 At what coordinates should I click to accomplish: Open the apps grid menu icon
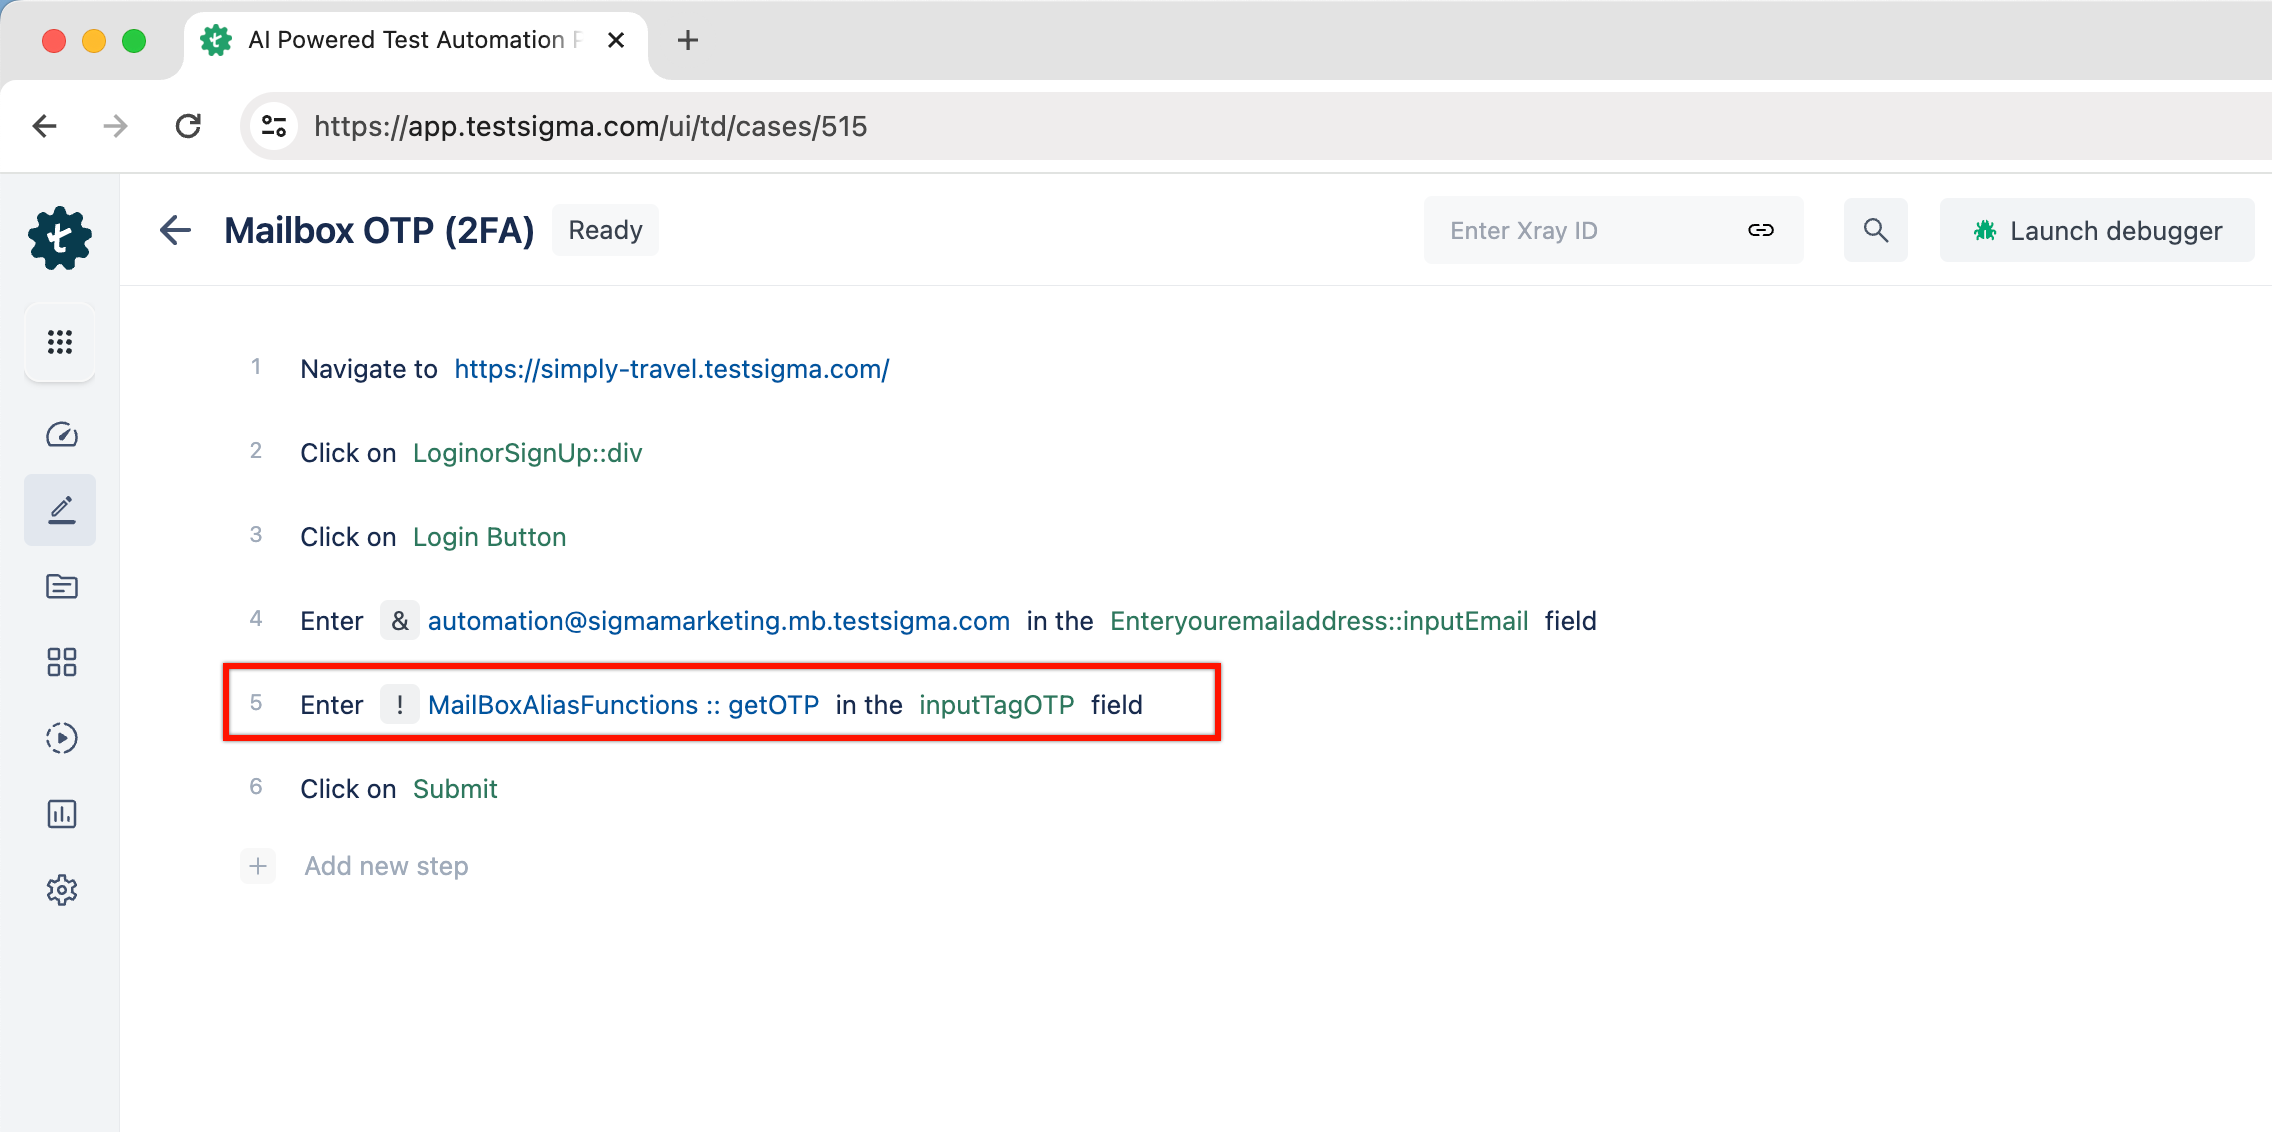(x=60, y=342)
